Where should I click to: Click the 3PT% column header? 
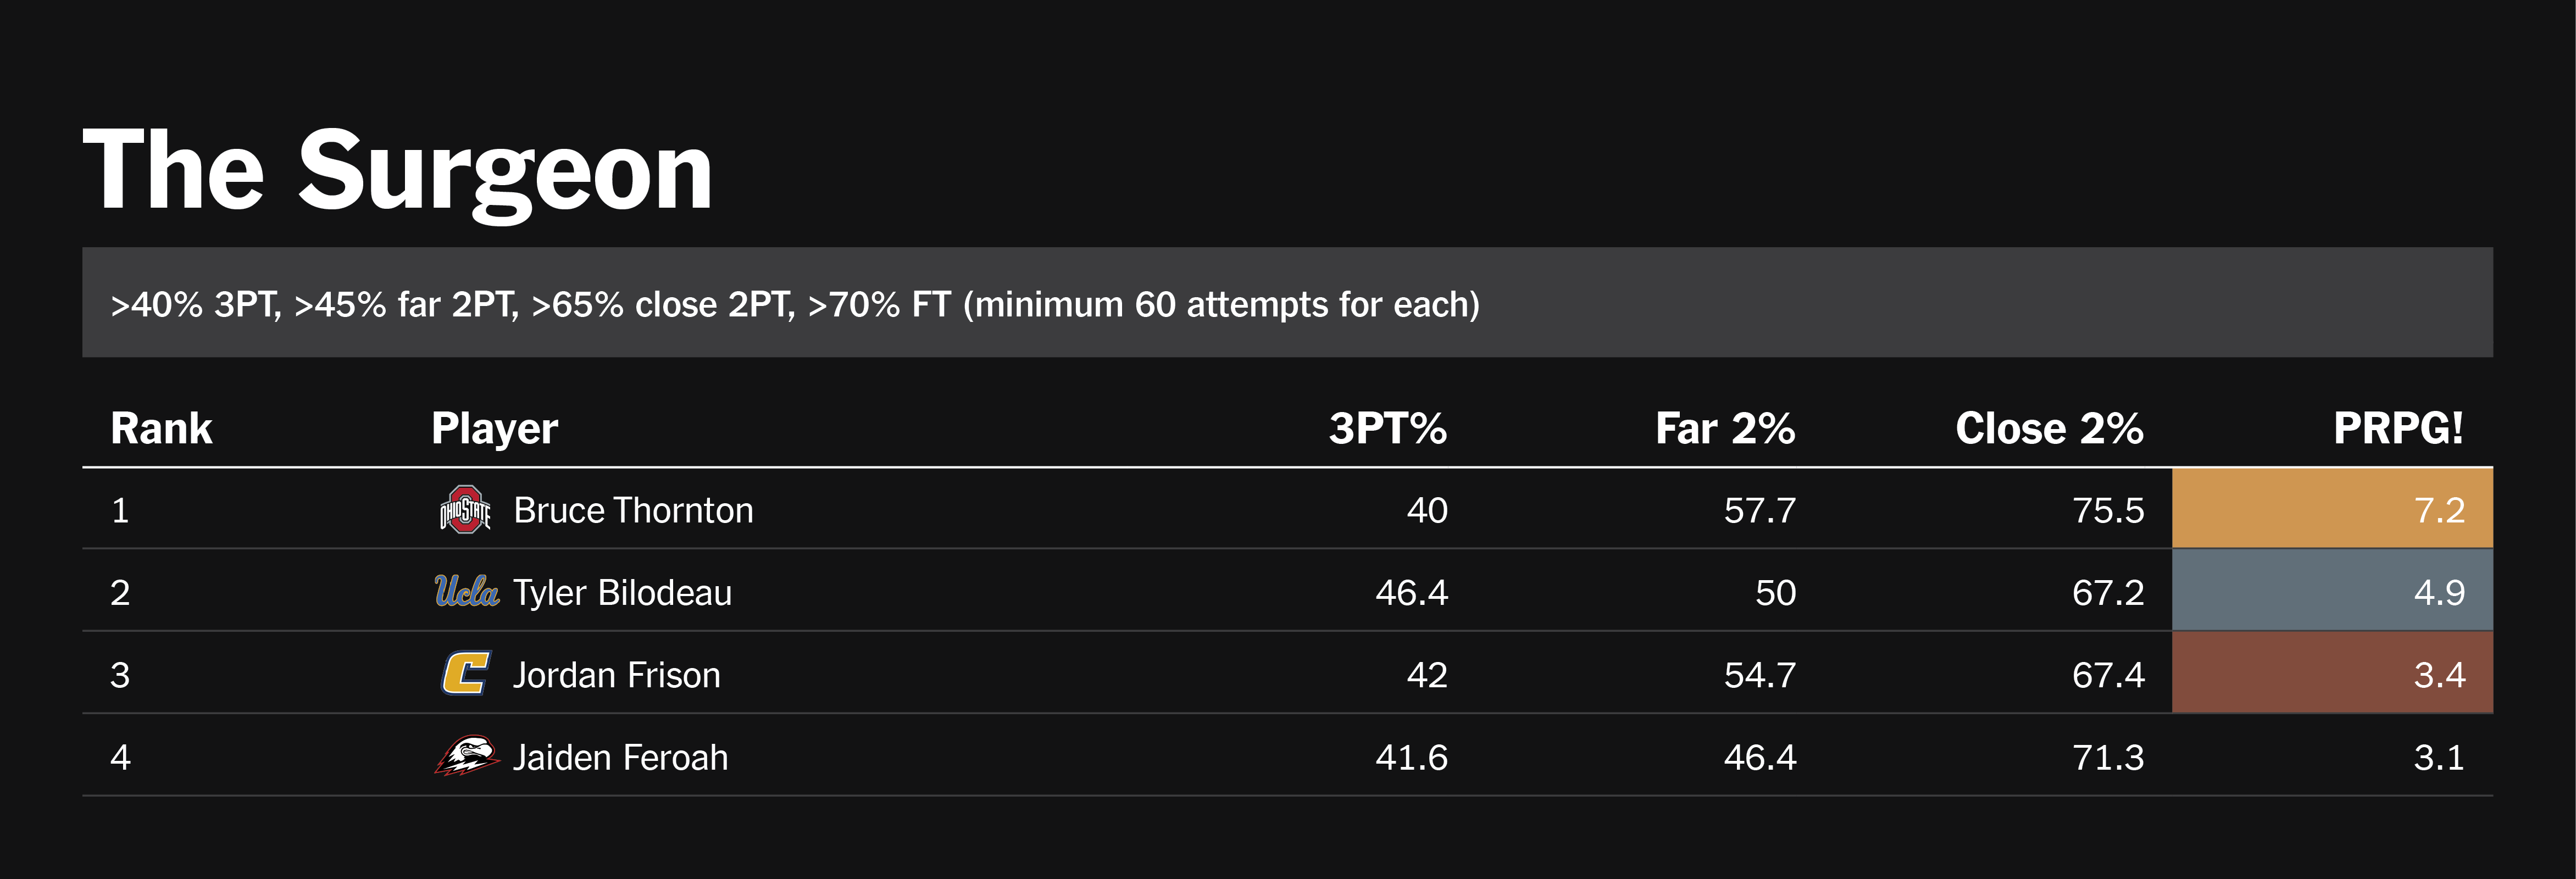pos(1387,429)
